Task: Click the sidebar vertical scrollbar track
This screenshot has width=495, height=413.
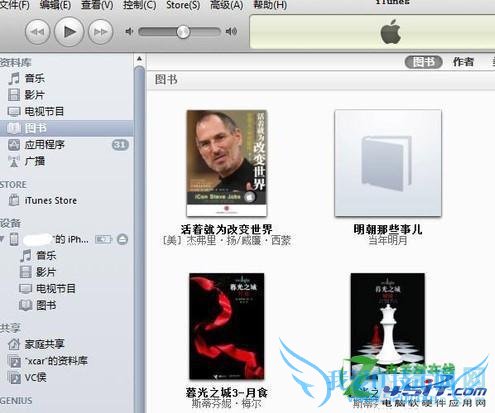Action: point(140,238)
